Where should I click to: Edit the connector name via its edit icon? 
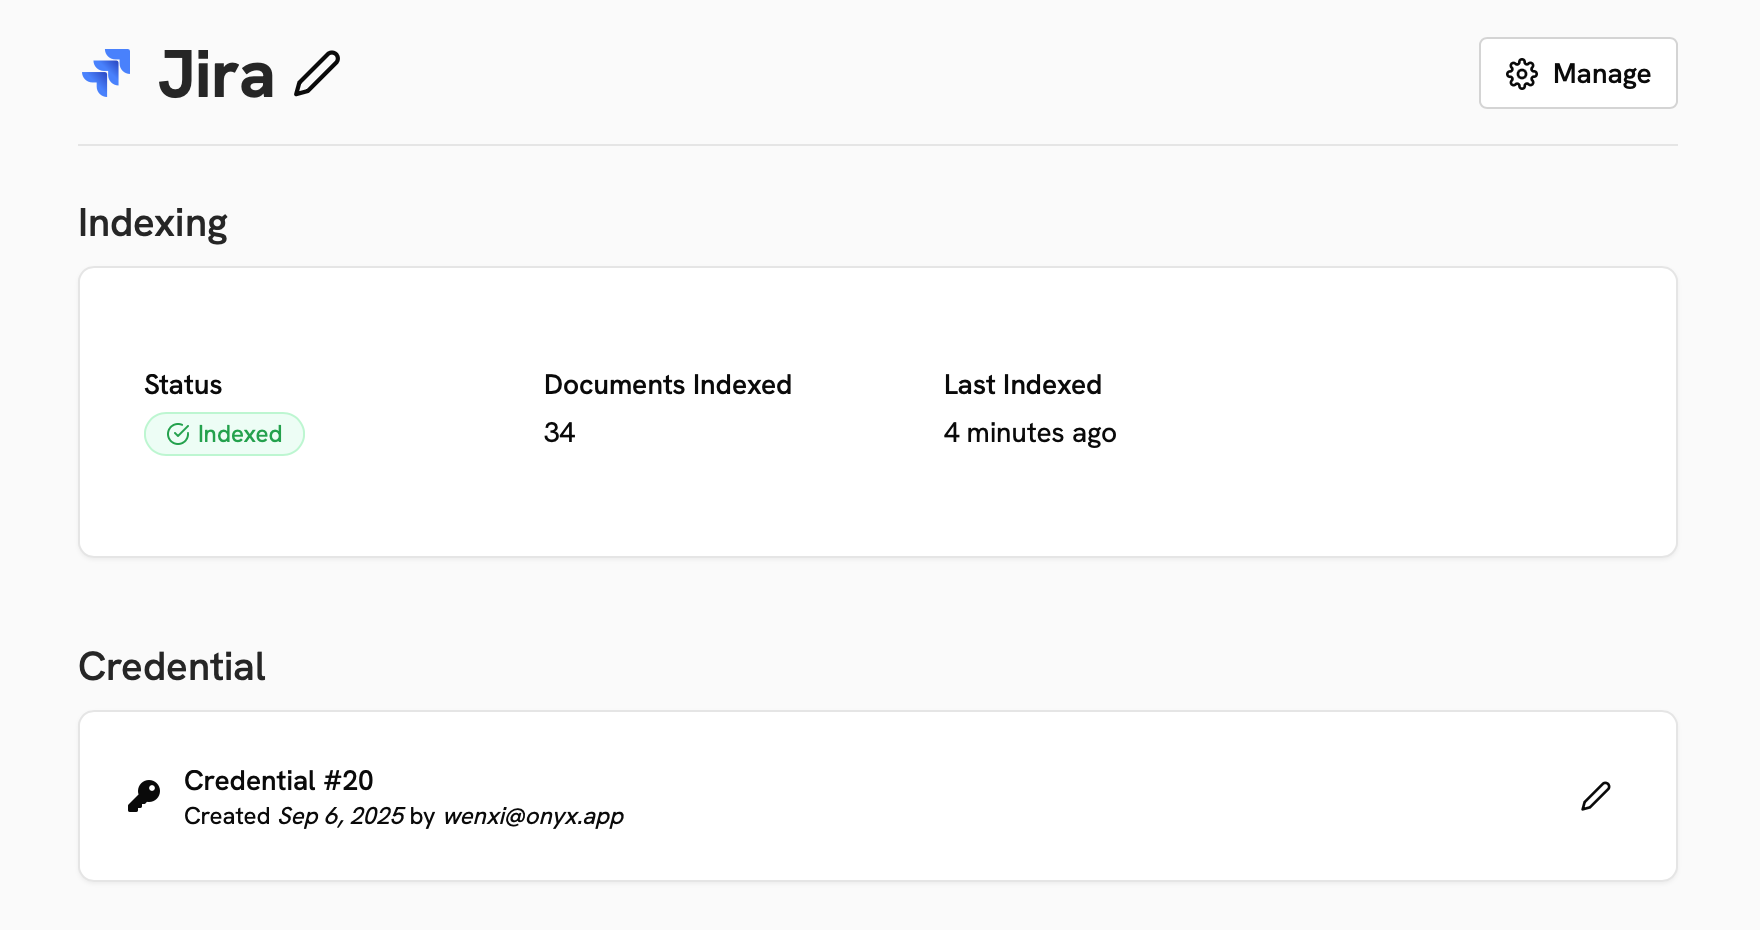317,73
